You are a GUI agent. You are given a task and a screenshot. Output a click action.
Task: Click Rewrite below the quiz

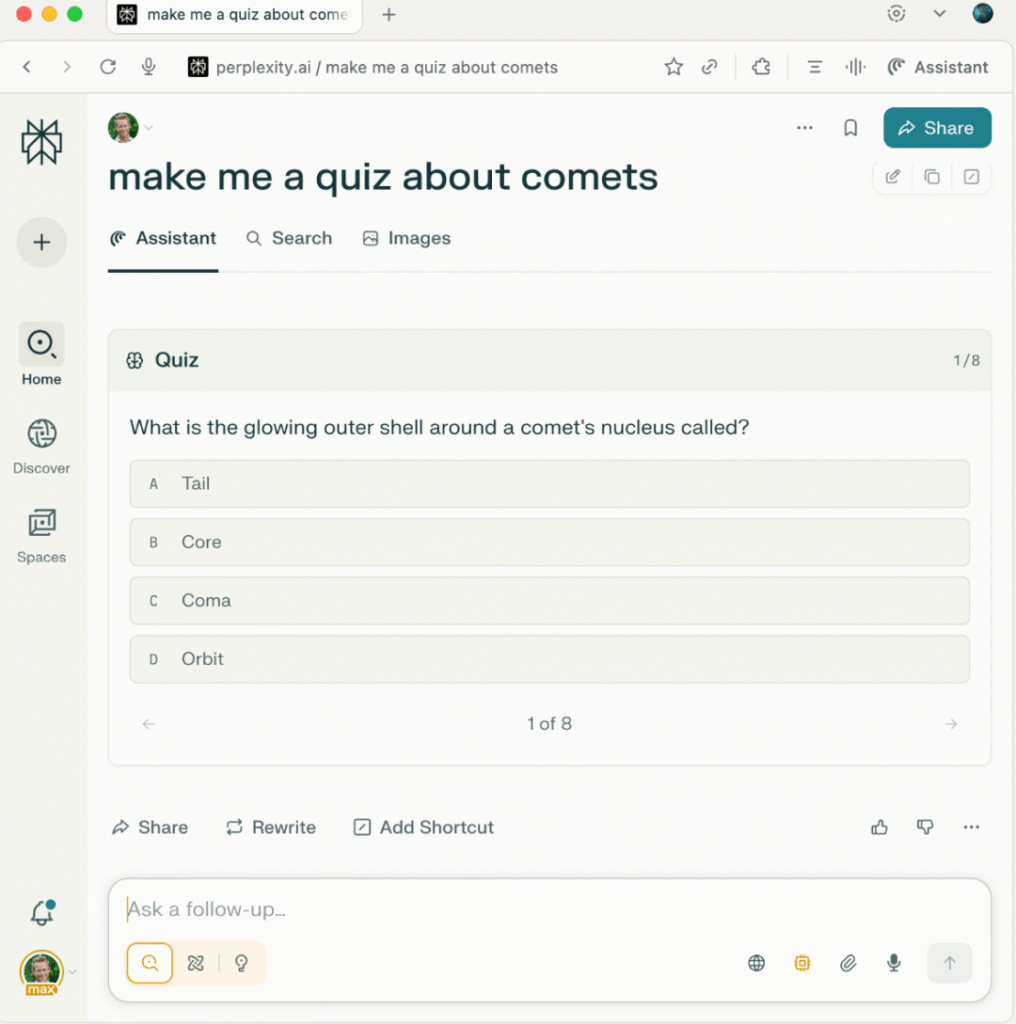pos(271,827)
